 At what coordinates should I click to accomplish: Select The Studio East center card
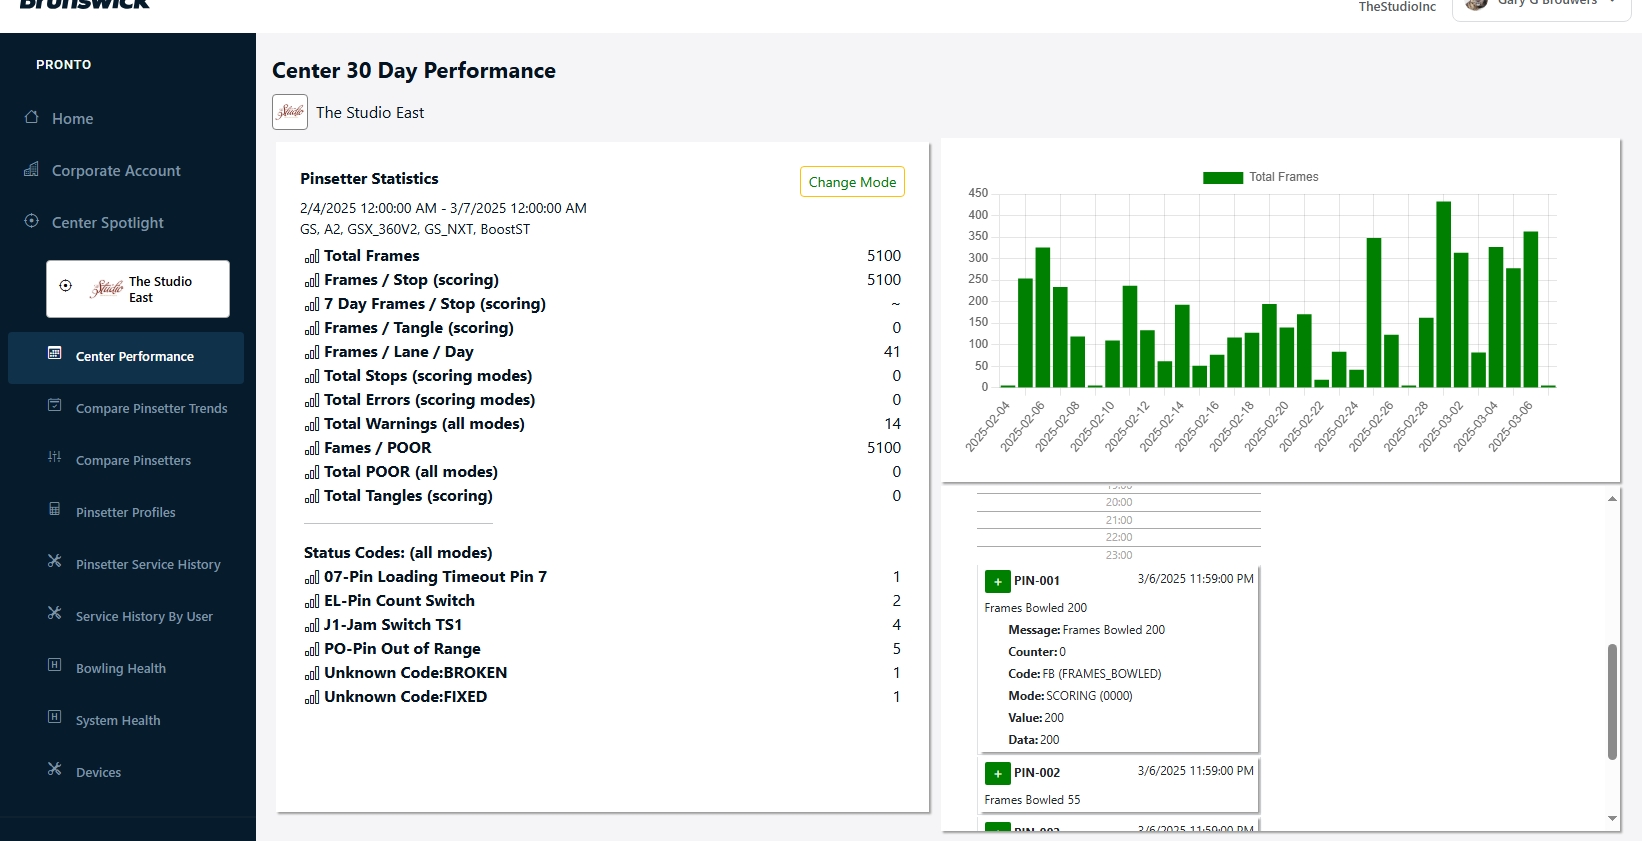pos(138,289)
